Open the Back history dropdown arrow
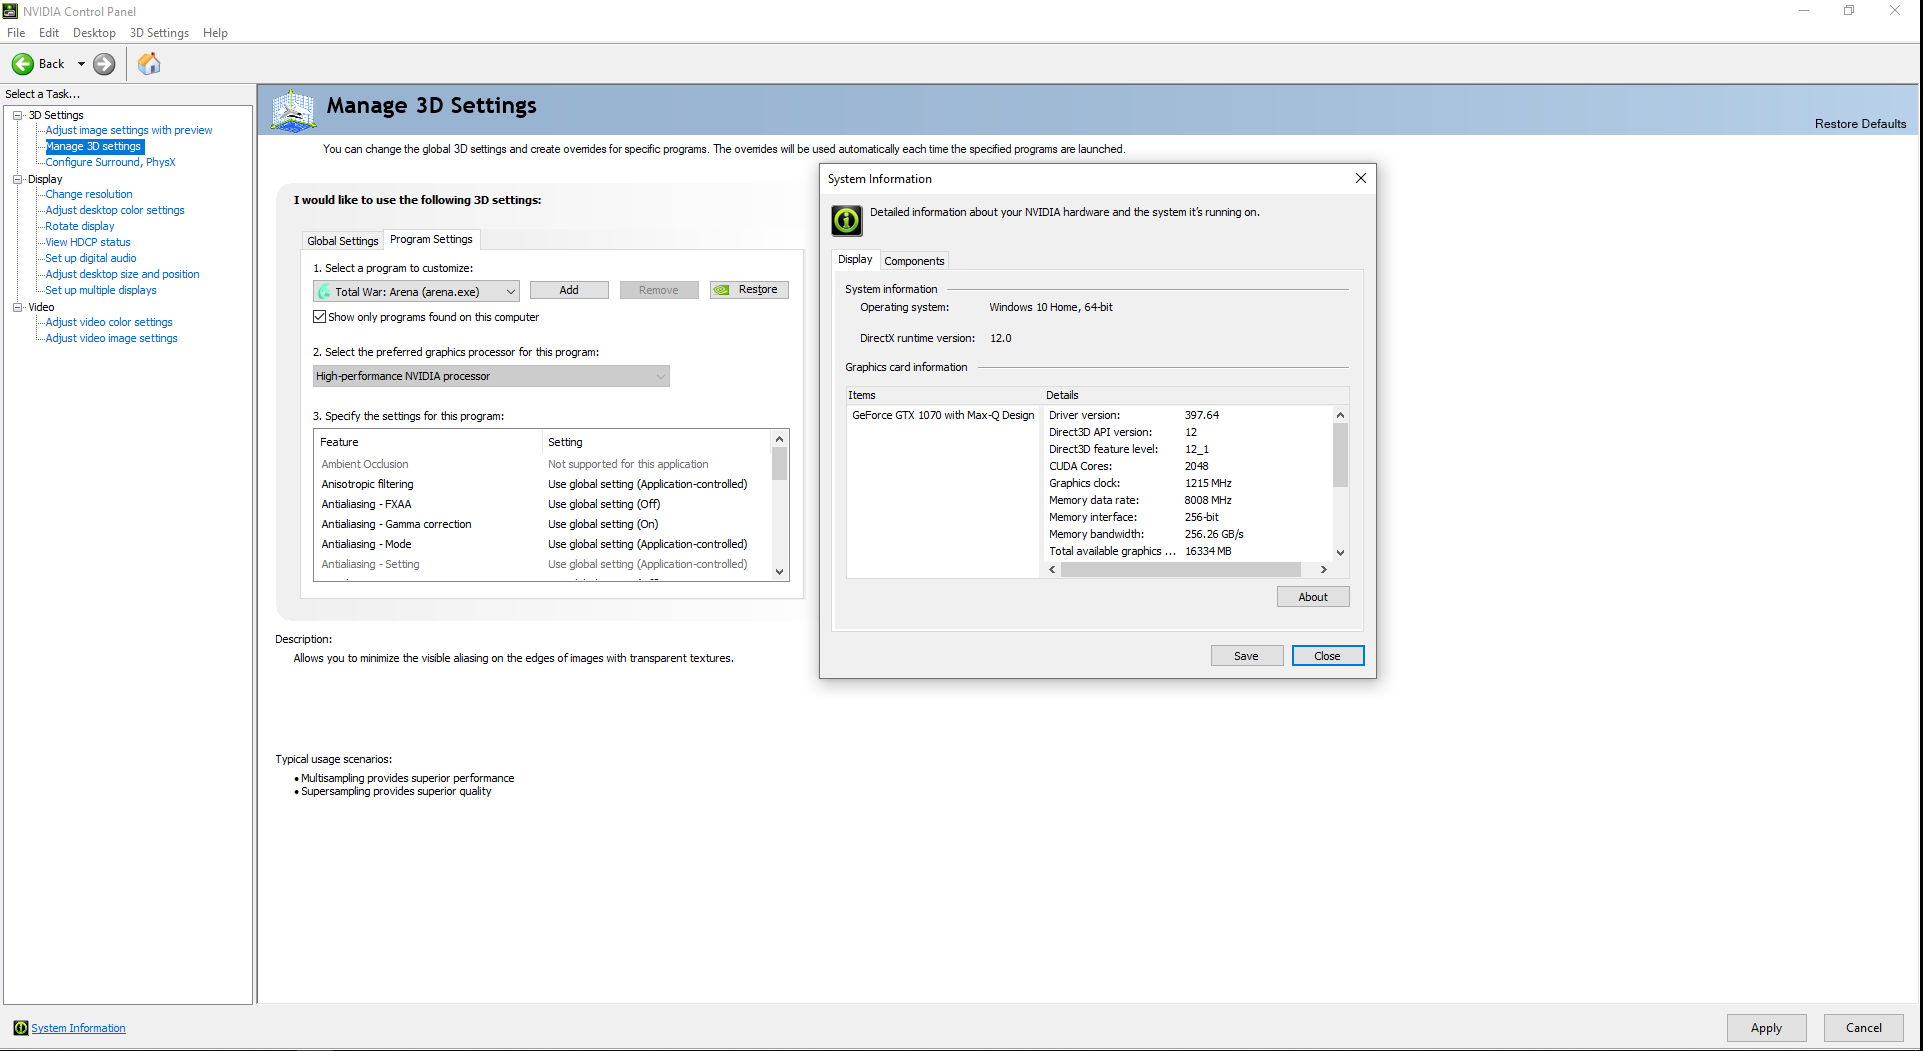 [81, 64]
